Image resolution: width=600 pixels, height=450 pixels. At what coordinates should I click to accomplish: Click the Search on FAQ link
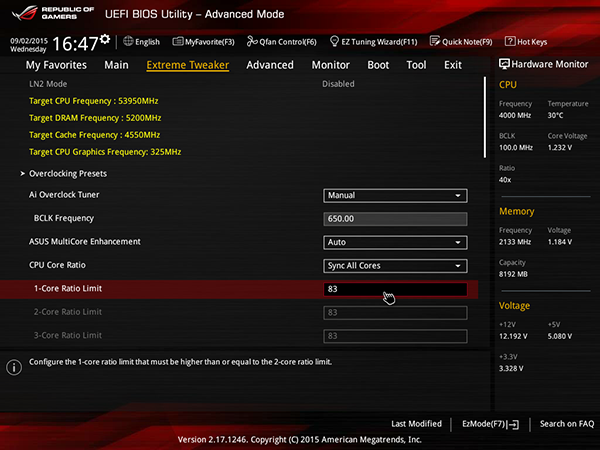point(567,424)
